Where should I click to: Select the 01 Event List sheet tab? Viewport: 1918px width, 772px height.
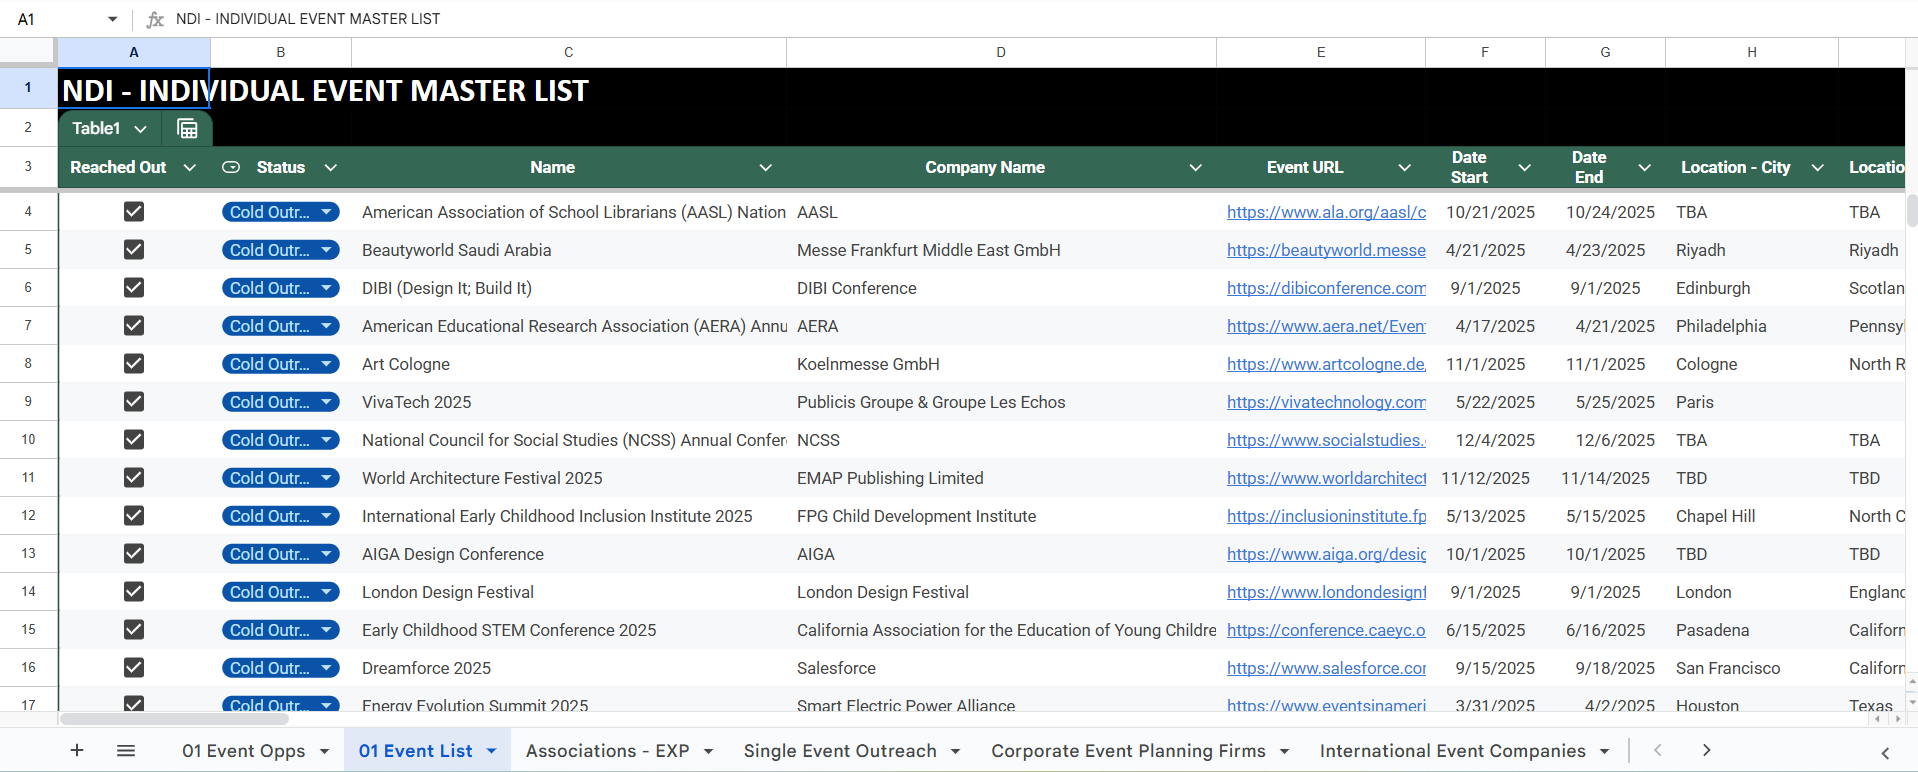click(415, 751)
